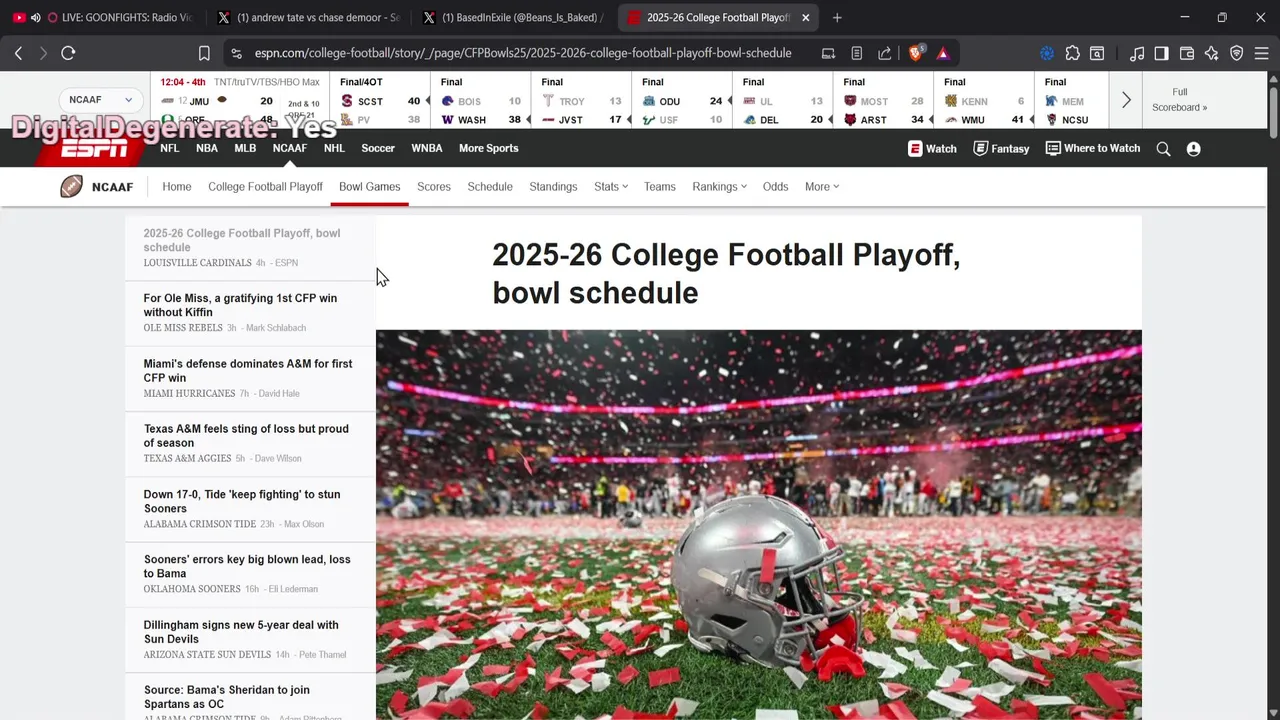Open Brave Rewards triangle icon
The width and height of the screenshot is (1280, 720).
(x=943, y=53)
